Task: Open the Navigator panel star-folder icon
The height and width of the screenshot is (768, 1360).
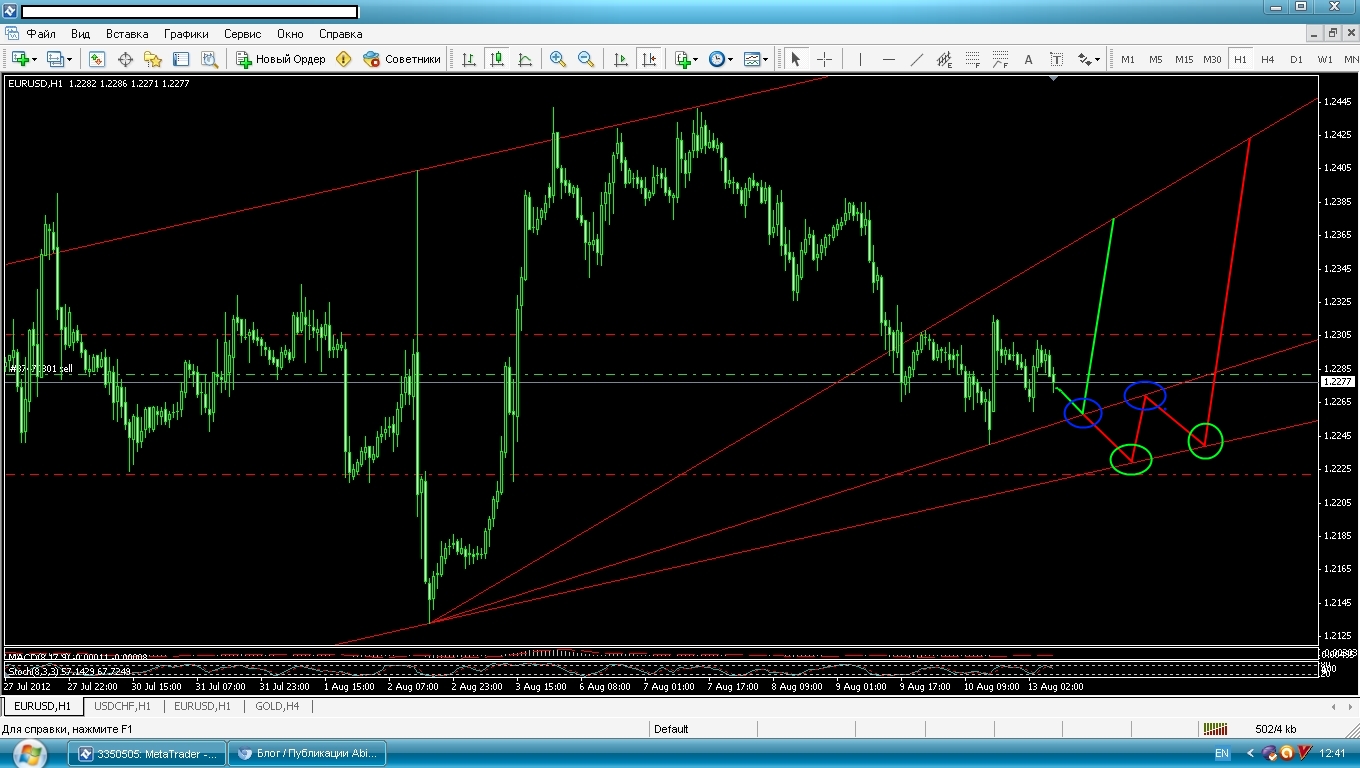Action: pyautogui.click(x=153, y=60)
